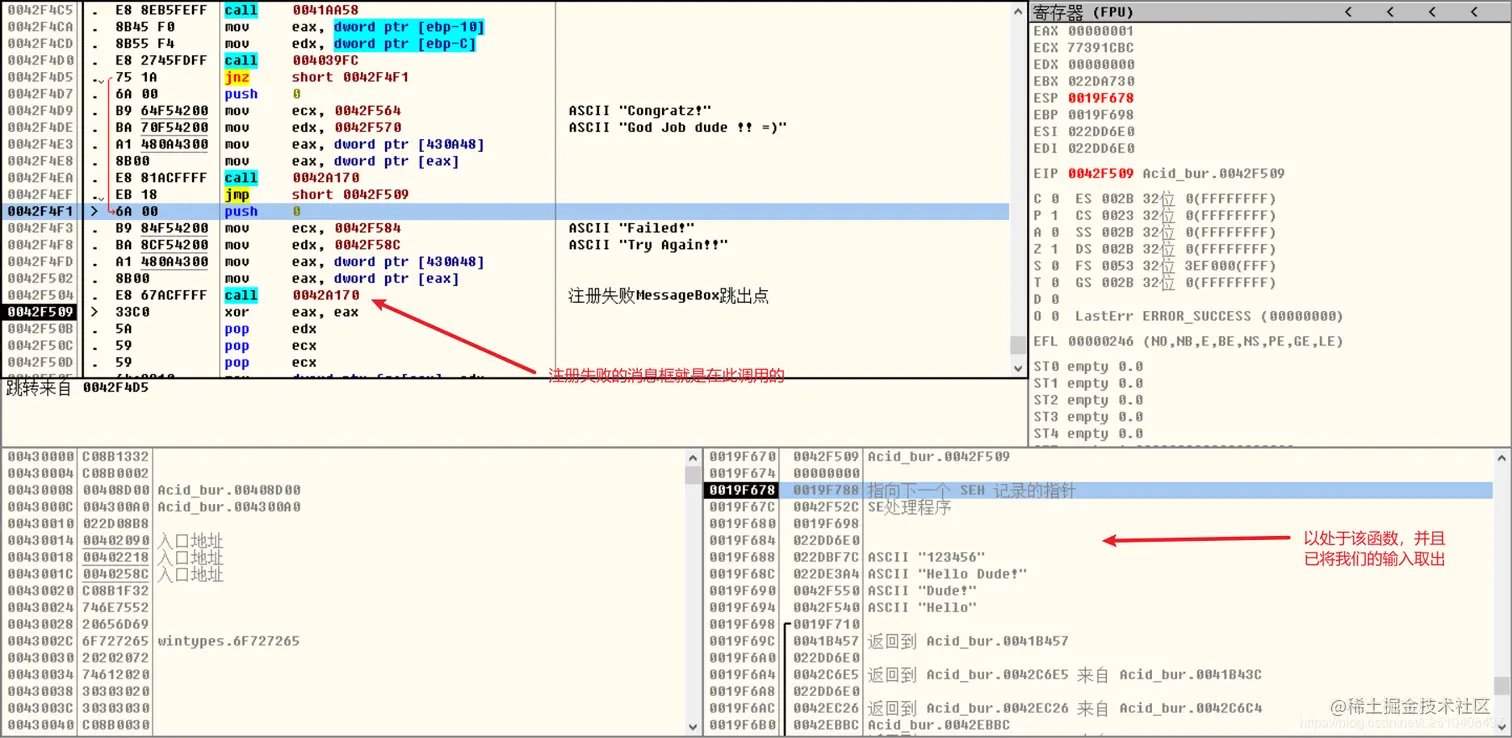Click EIP value 0042F509
This screenshot has height=738, width=1512.
click(1101, 173)
